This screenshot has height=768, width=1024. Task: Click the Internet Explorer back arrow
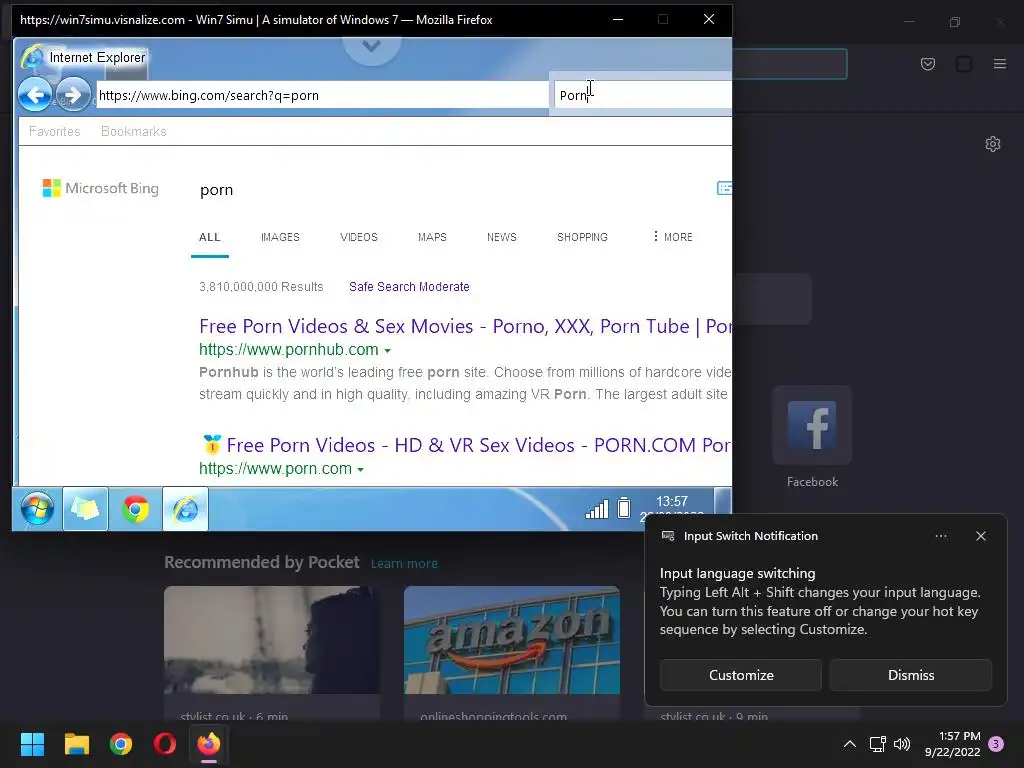click(35, 95)
